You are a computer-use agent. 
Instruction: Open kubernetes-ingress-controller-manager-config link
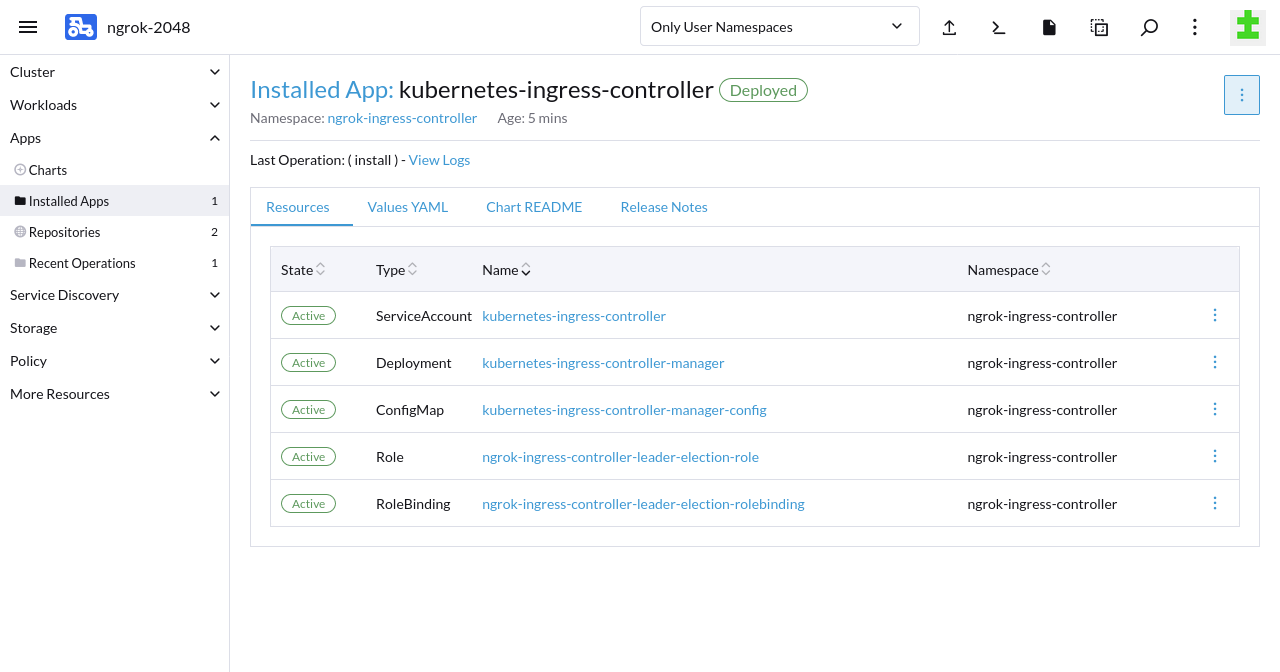tap(624, 410)
